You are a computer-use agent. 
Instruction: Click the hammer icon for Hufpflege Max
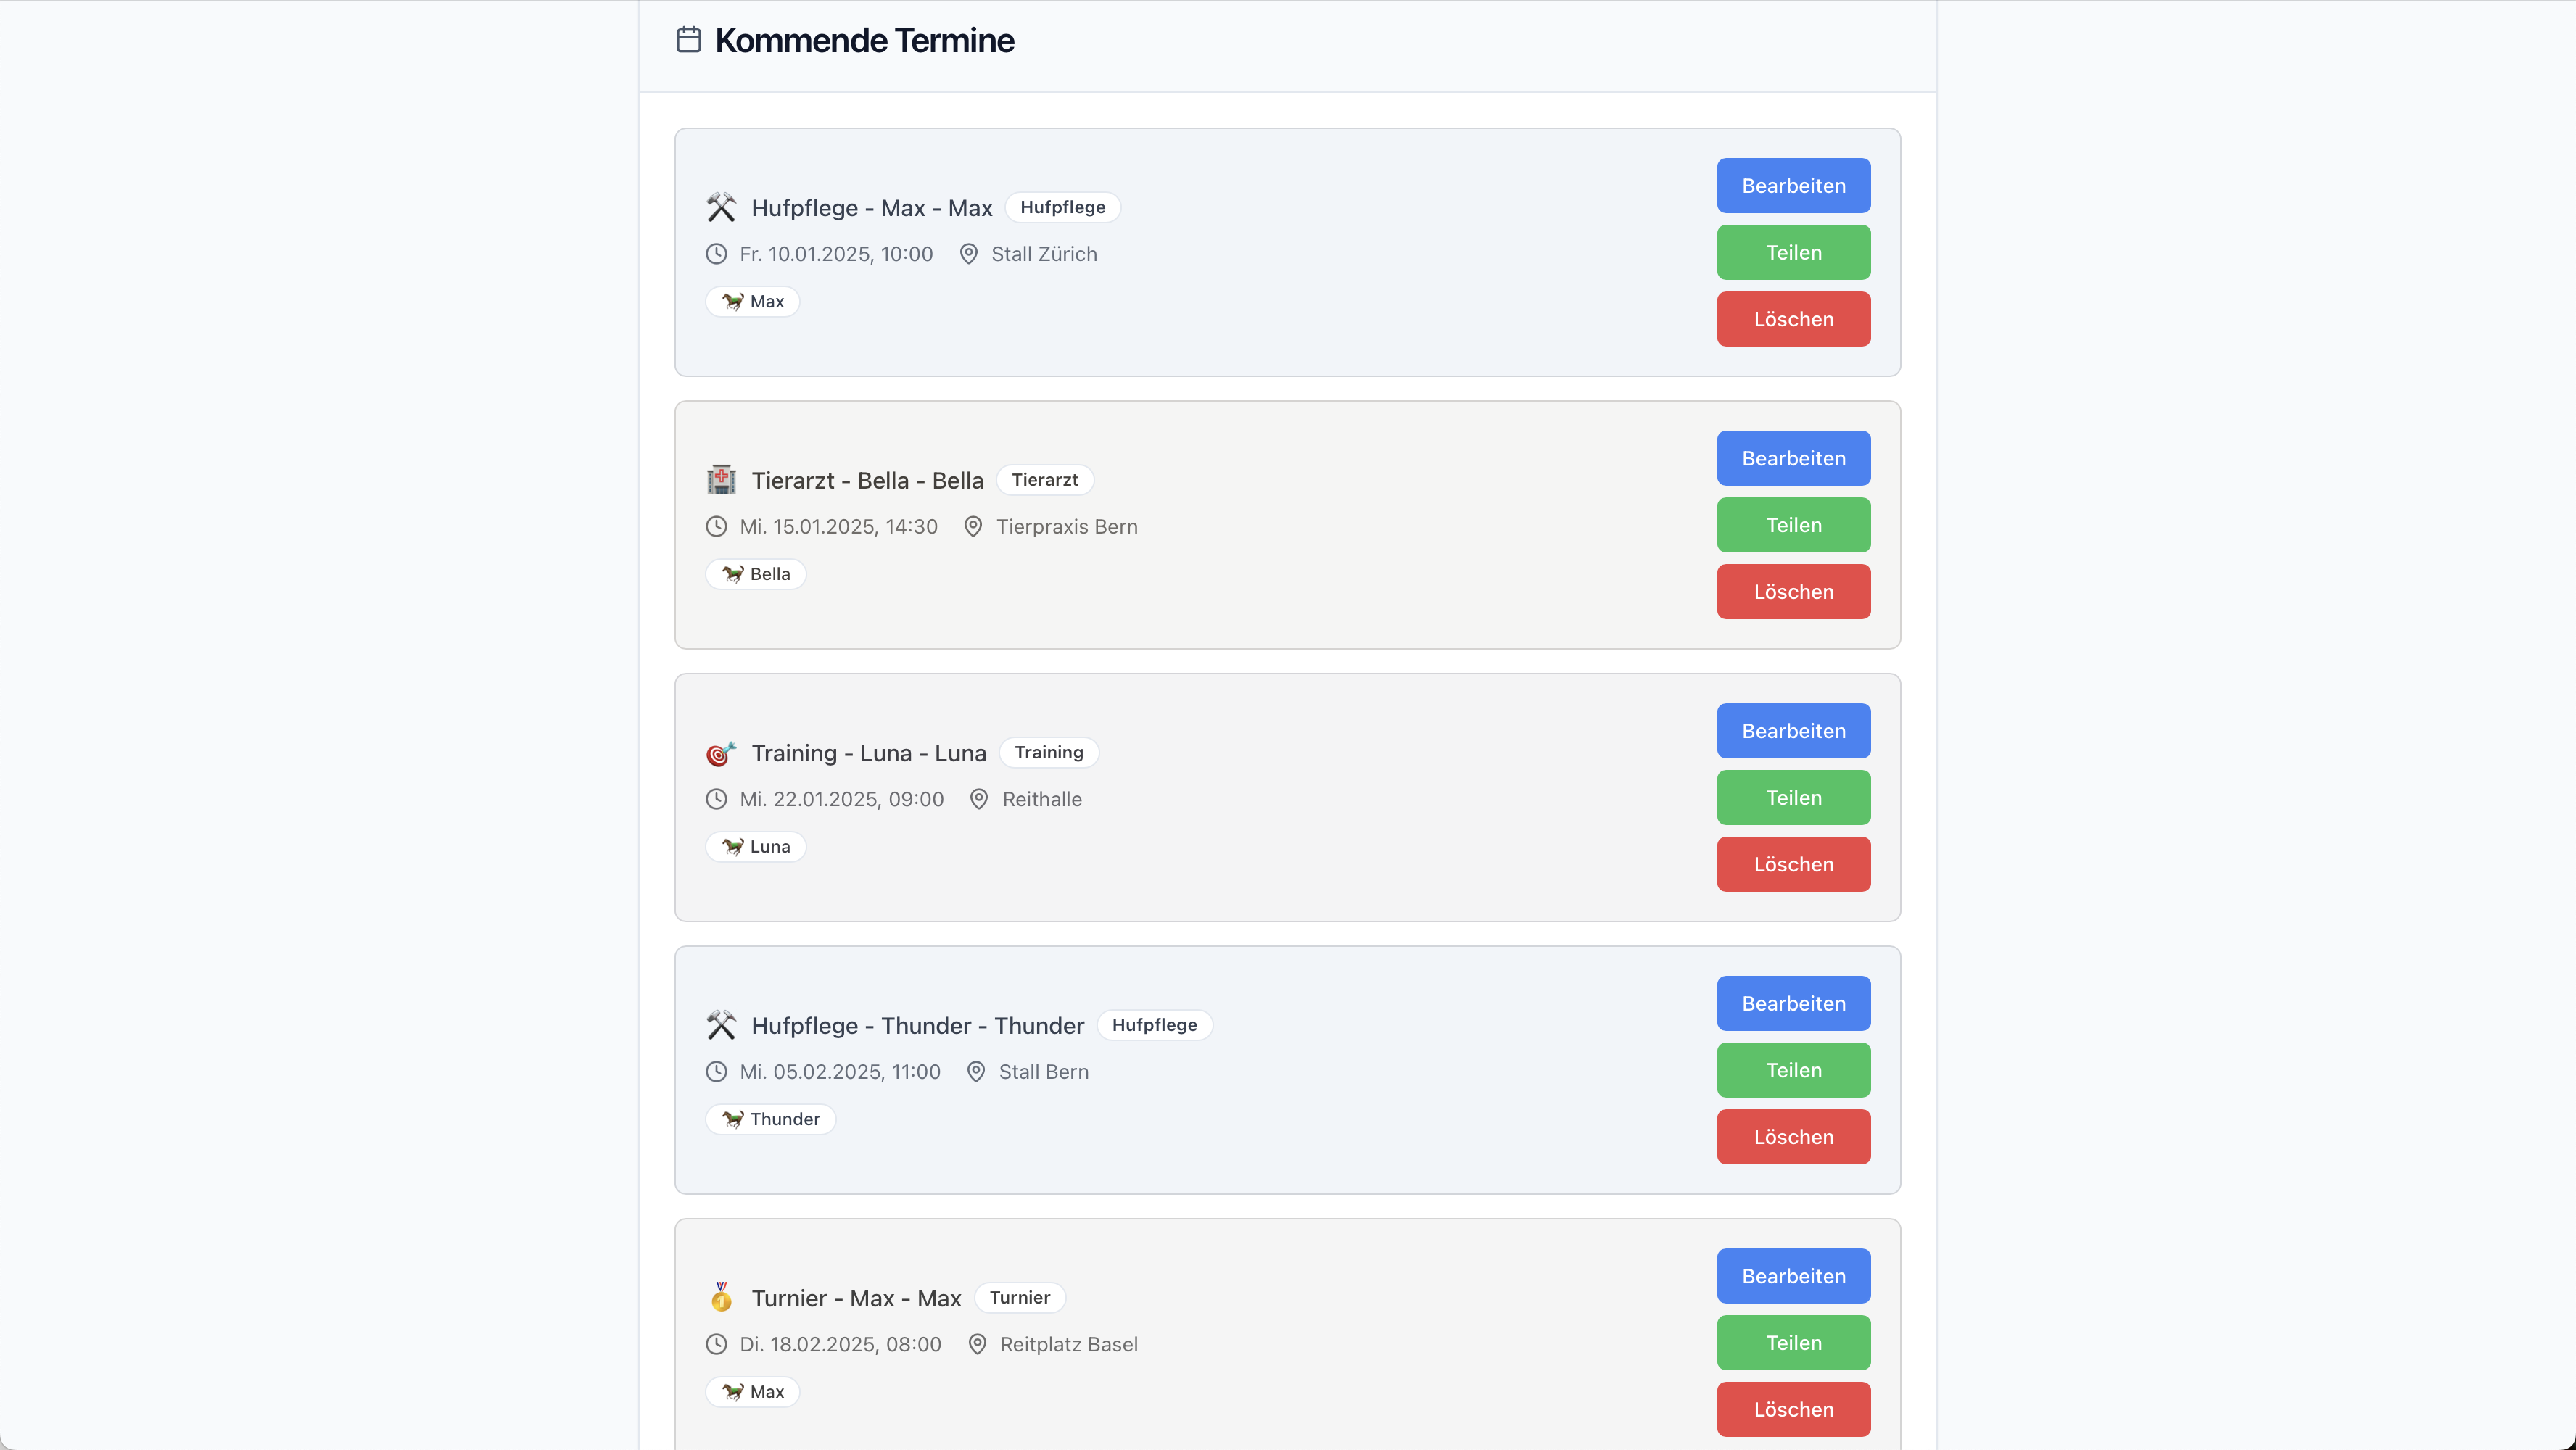click(x=721, y=207)
